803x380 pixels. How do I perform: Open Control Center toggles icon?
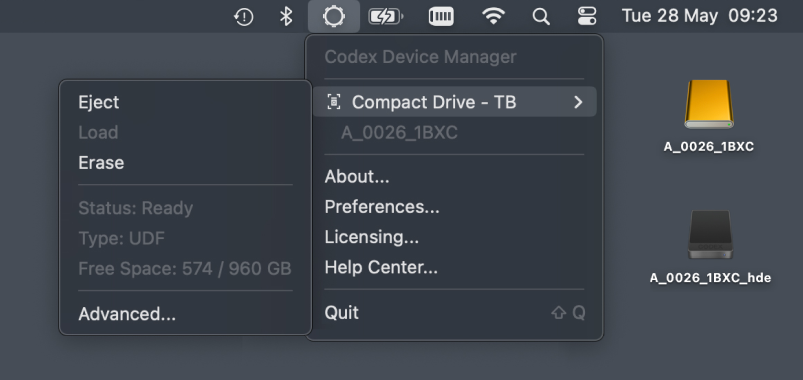click(x=586, y=16)
